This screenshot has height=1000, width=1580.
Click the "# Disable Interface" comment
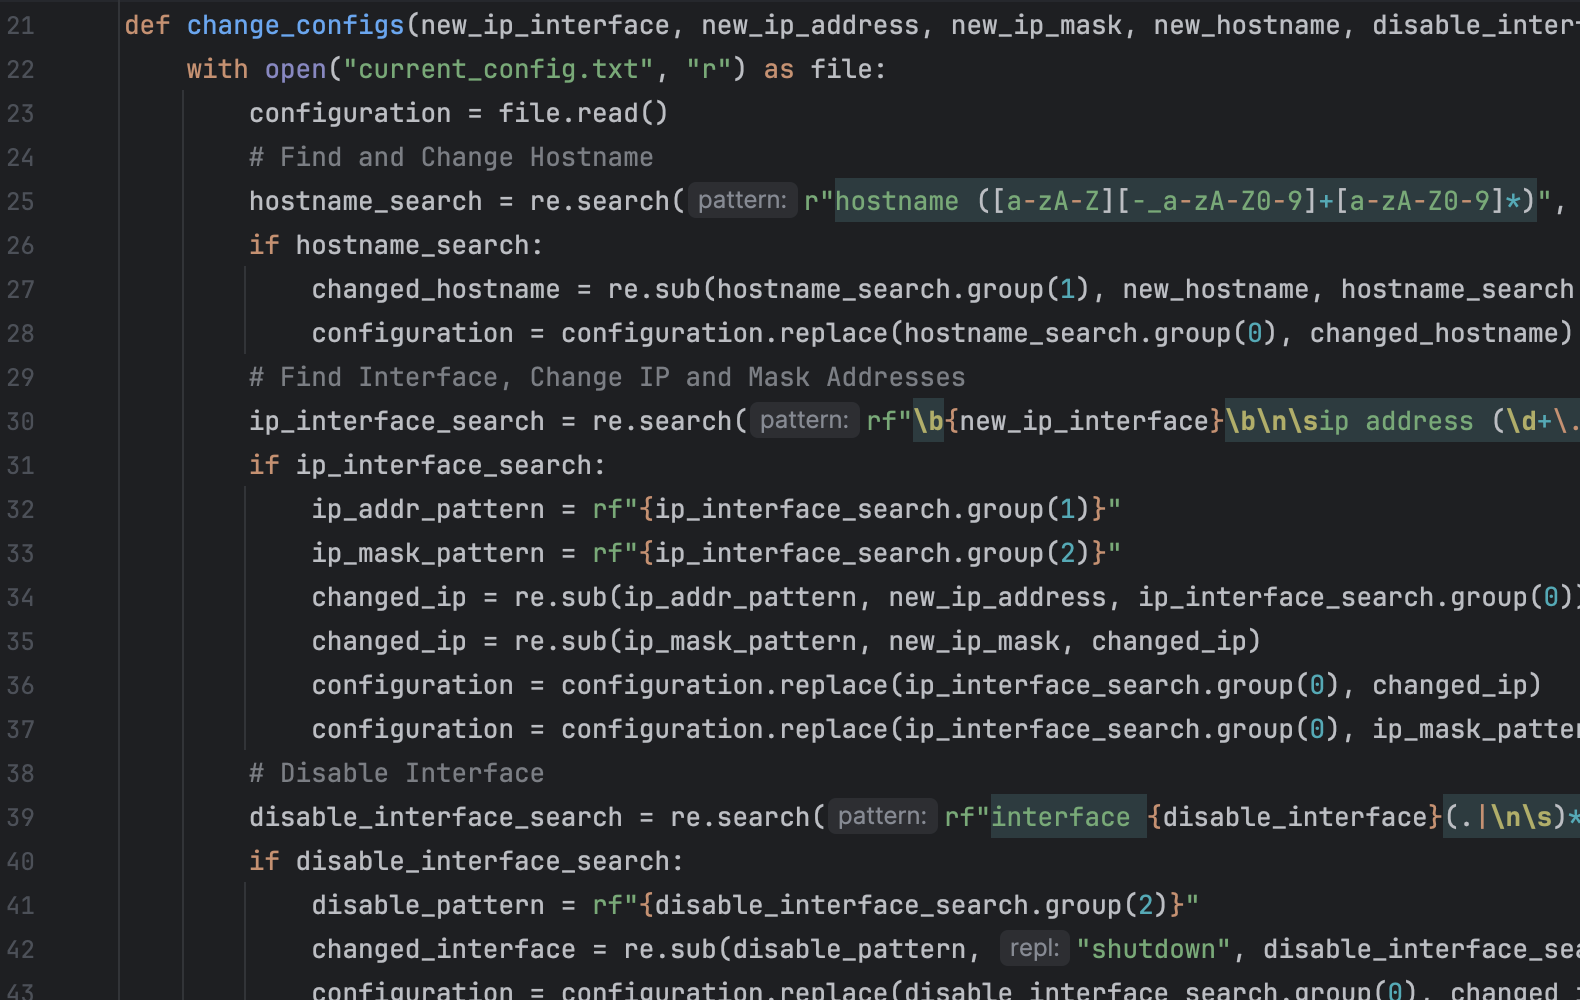tap(396, 773)
